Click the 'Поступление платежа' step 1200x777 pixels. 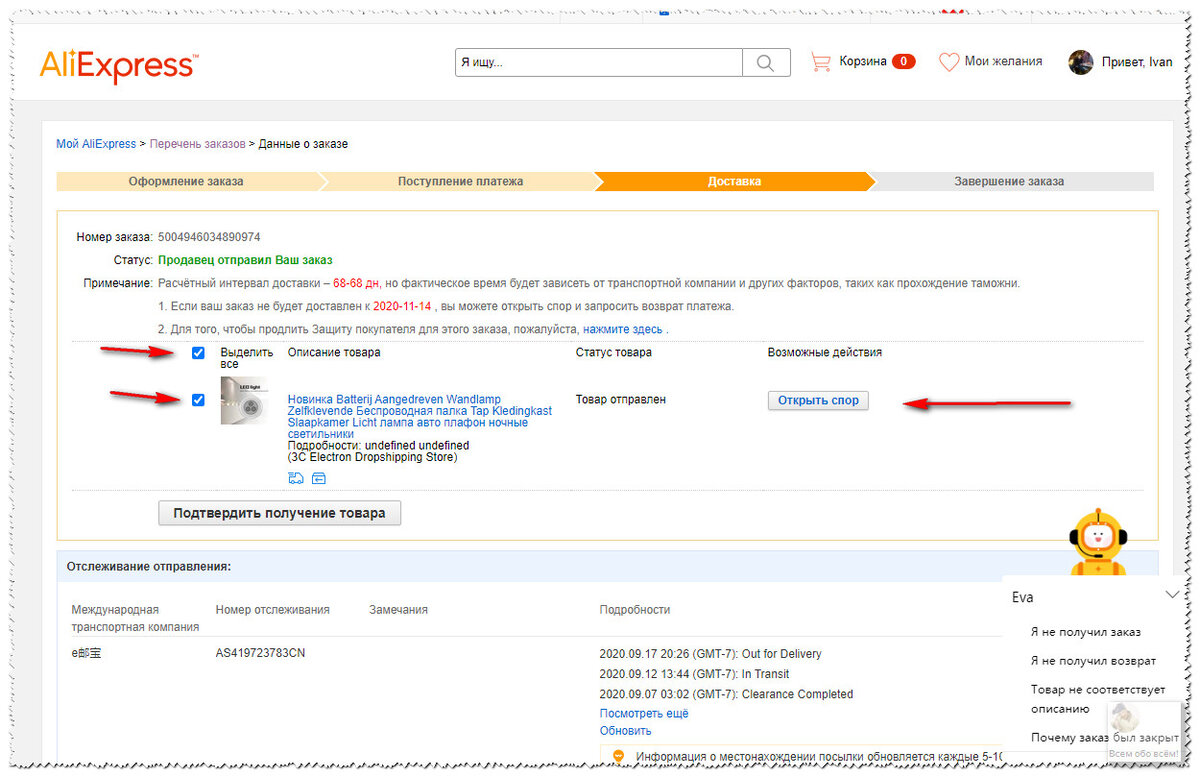pyautogui.click(x=460, y=182)
